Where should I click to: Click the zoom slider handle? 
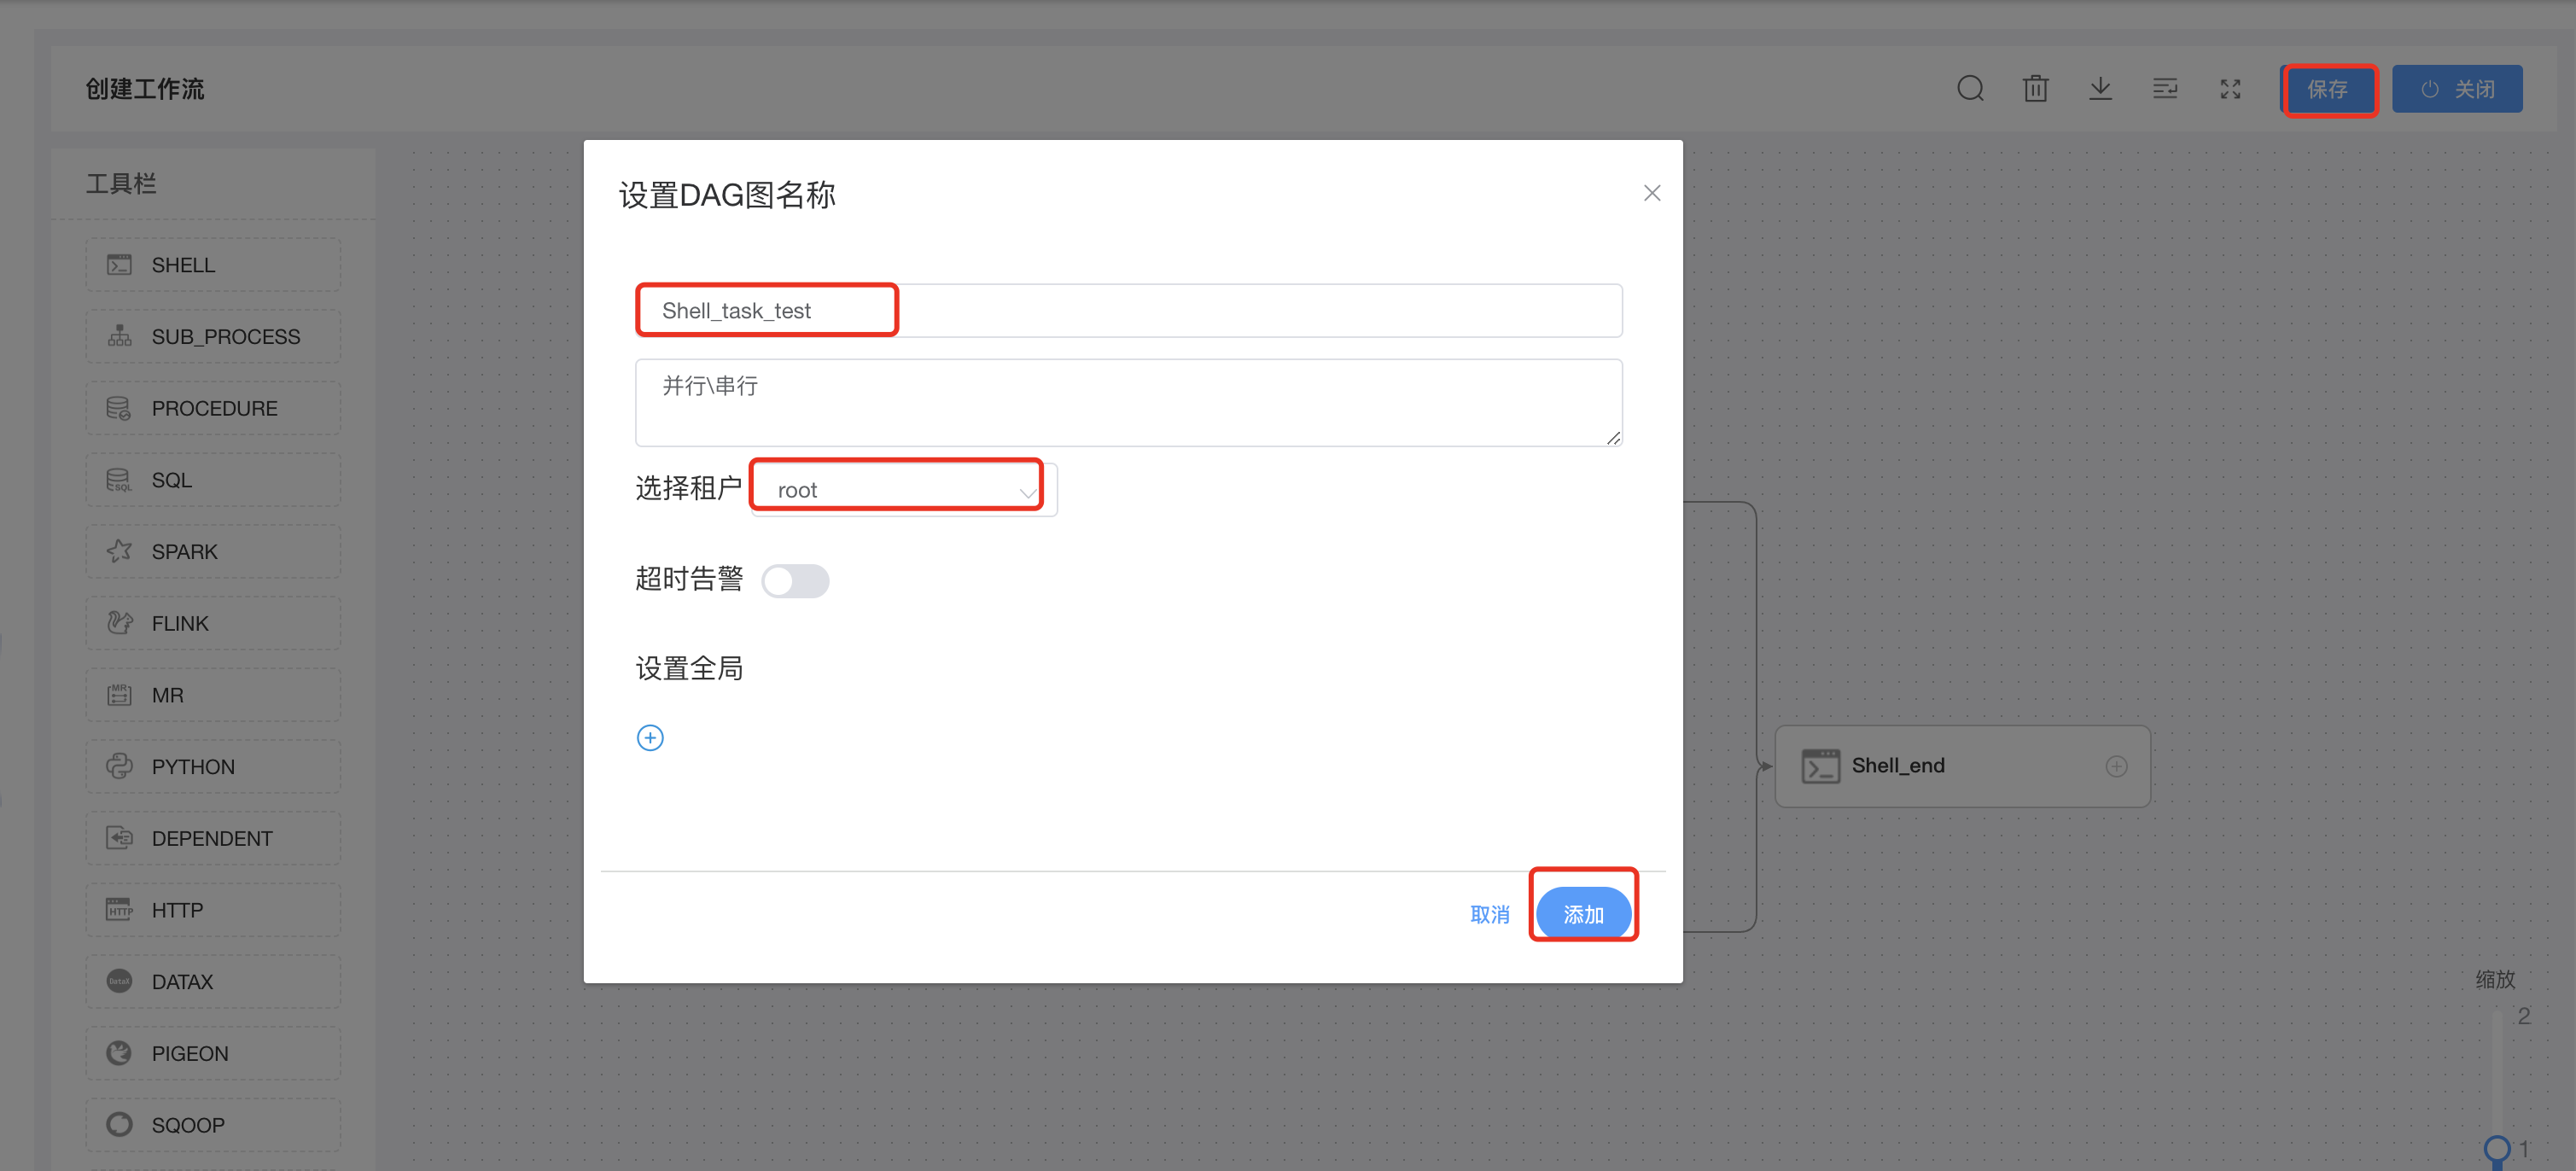2496,1149
